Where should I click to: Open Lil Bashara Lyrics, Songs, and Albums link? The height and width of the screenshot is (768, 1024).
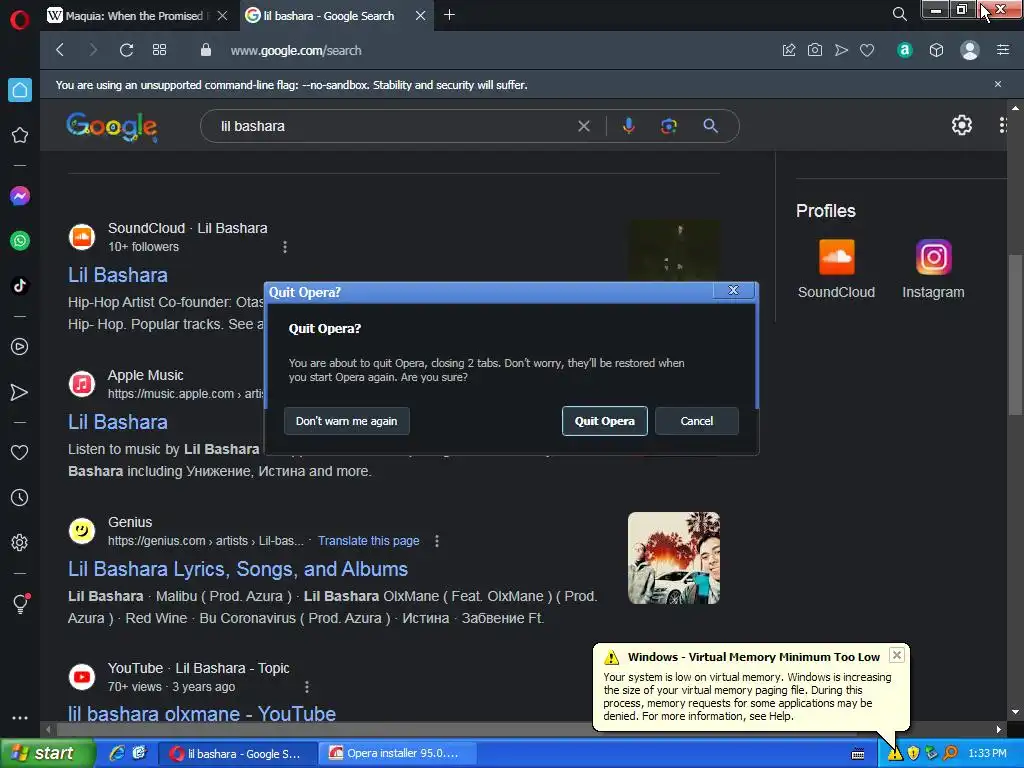pos(238,569)
